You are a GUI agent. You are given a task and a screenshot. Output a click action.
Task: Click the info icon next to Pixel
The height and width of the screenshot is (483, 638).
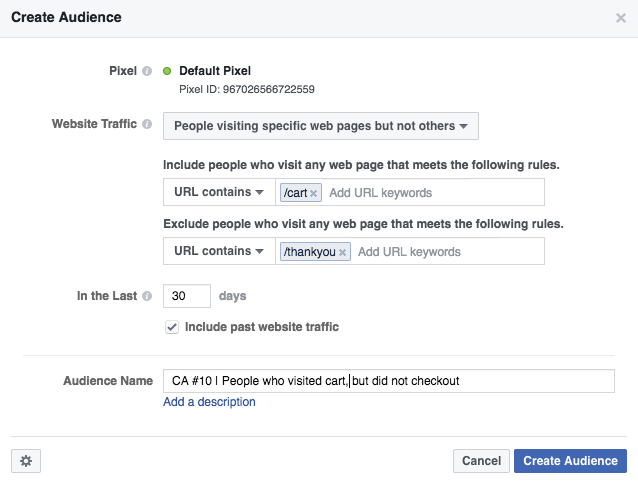tap(147, 71)
